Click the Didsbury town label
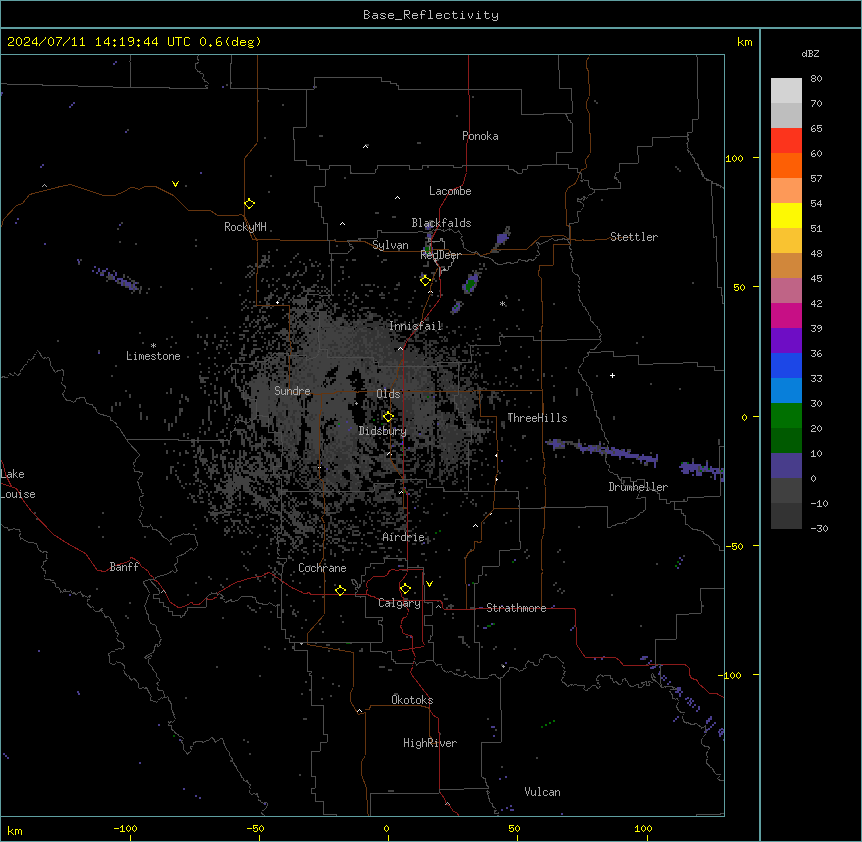Screen dimensions: 862x842 [383, 431]
